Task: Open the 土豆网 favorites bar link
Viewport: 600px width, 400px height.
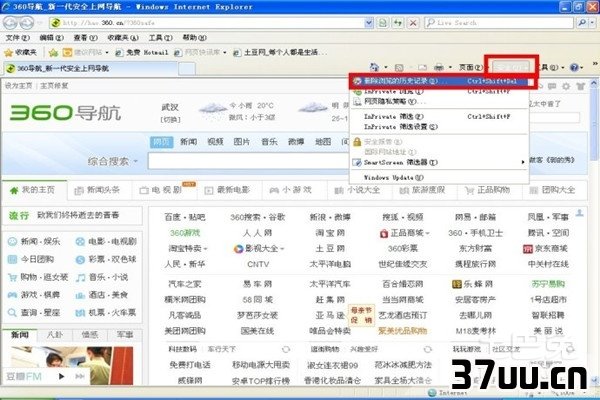Action: click(280, 52)
